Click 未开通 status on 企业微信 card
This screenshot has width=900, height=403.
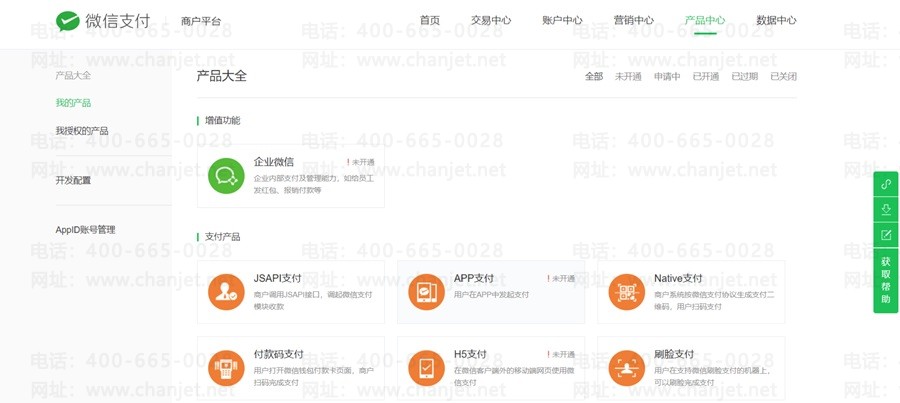point(360,162)
